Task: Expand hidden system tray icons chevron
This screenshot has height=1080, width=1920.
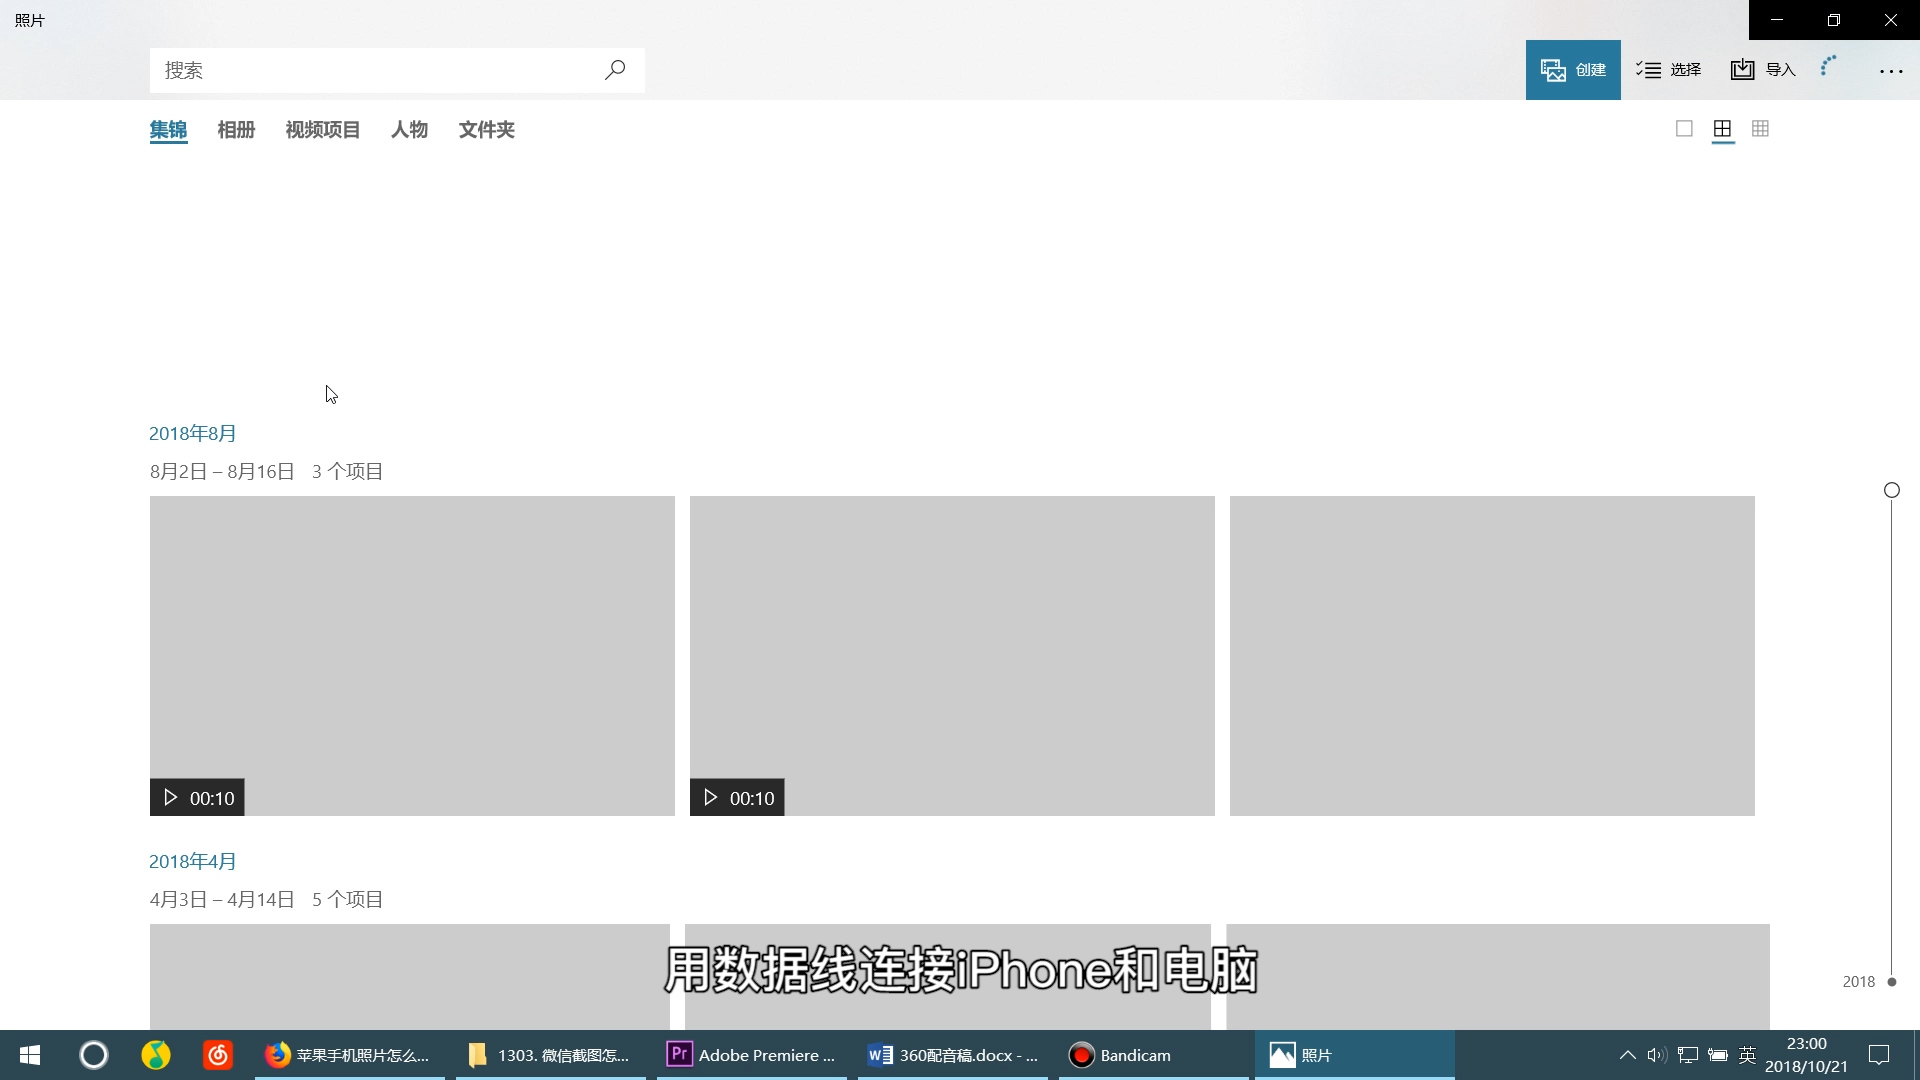Action: (1627, 1055)
